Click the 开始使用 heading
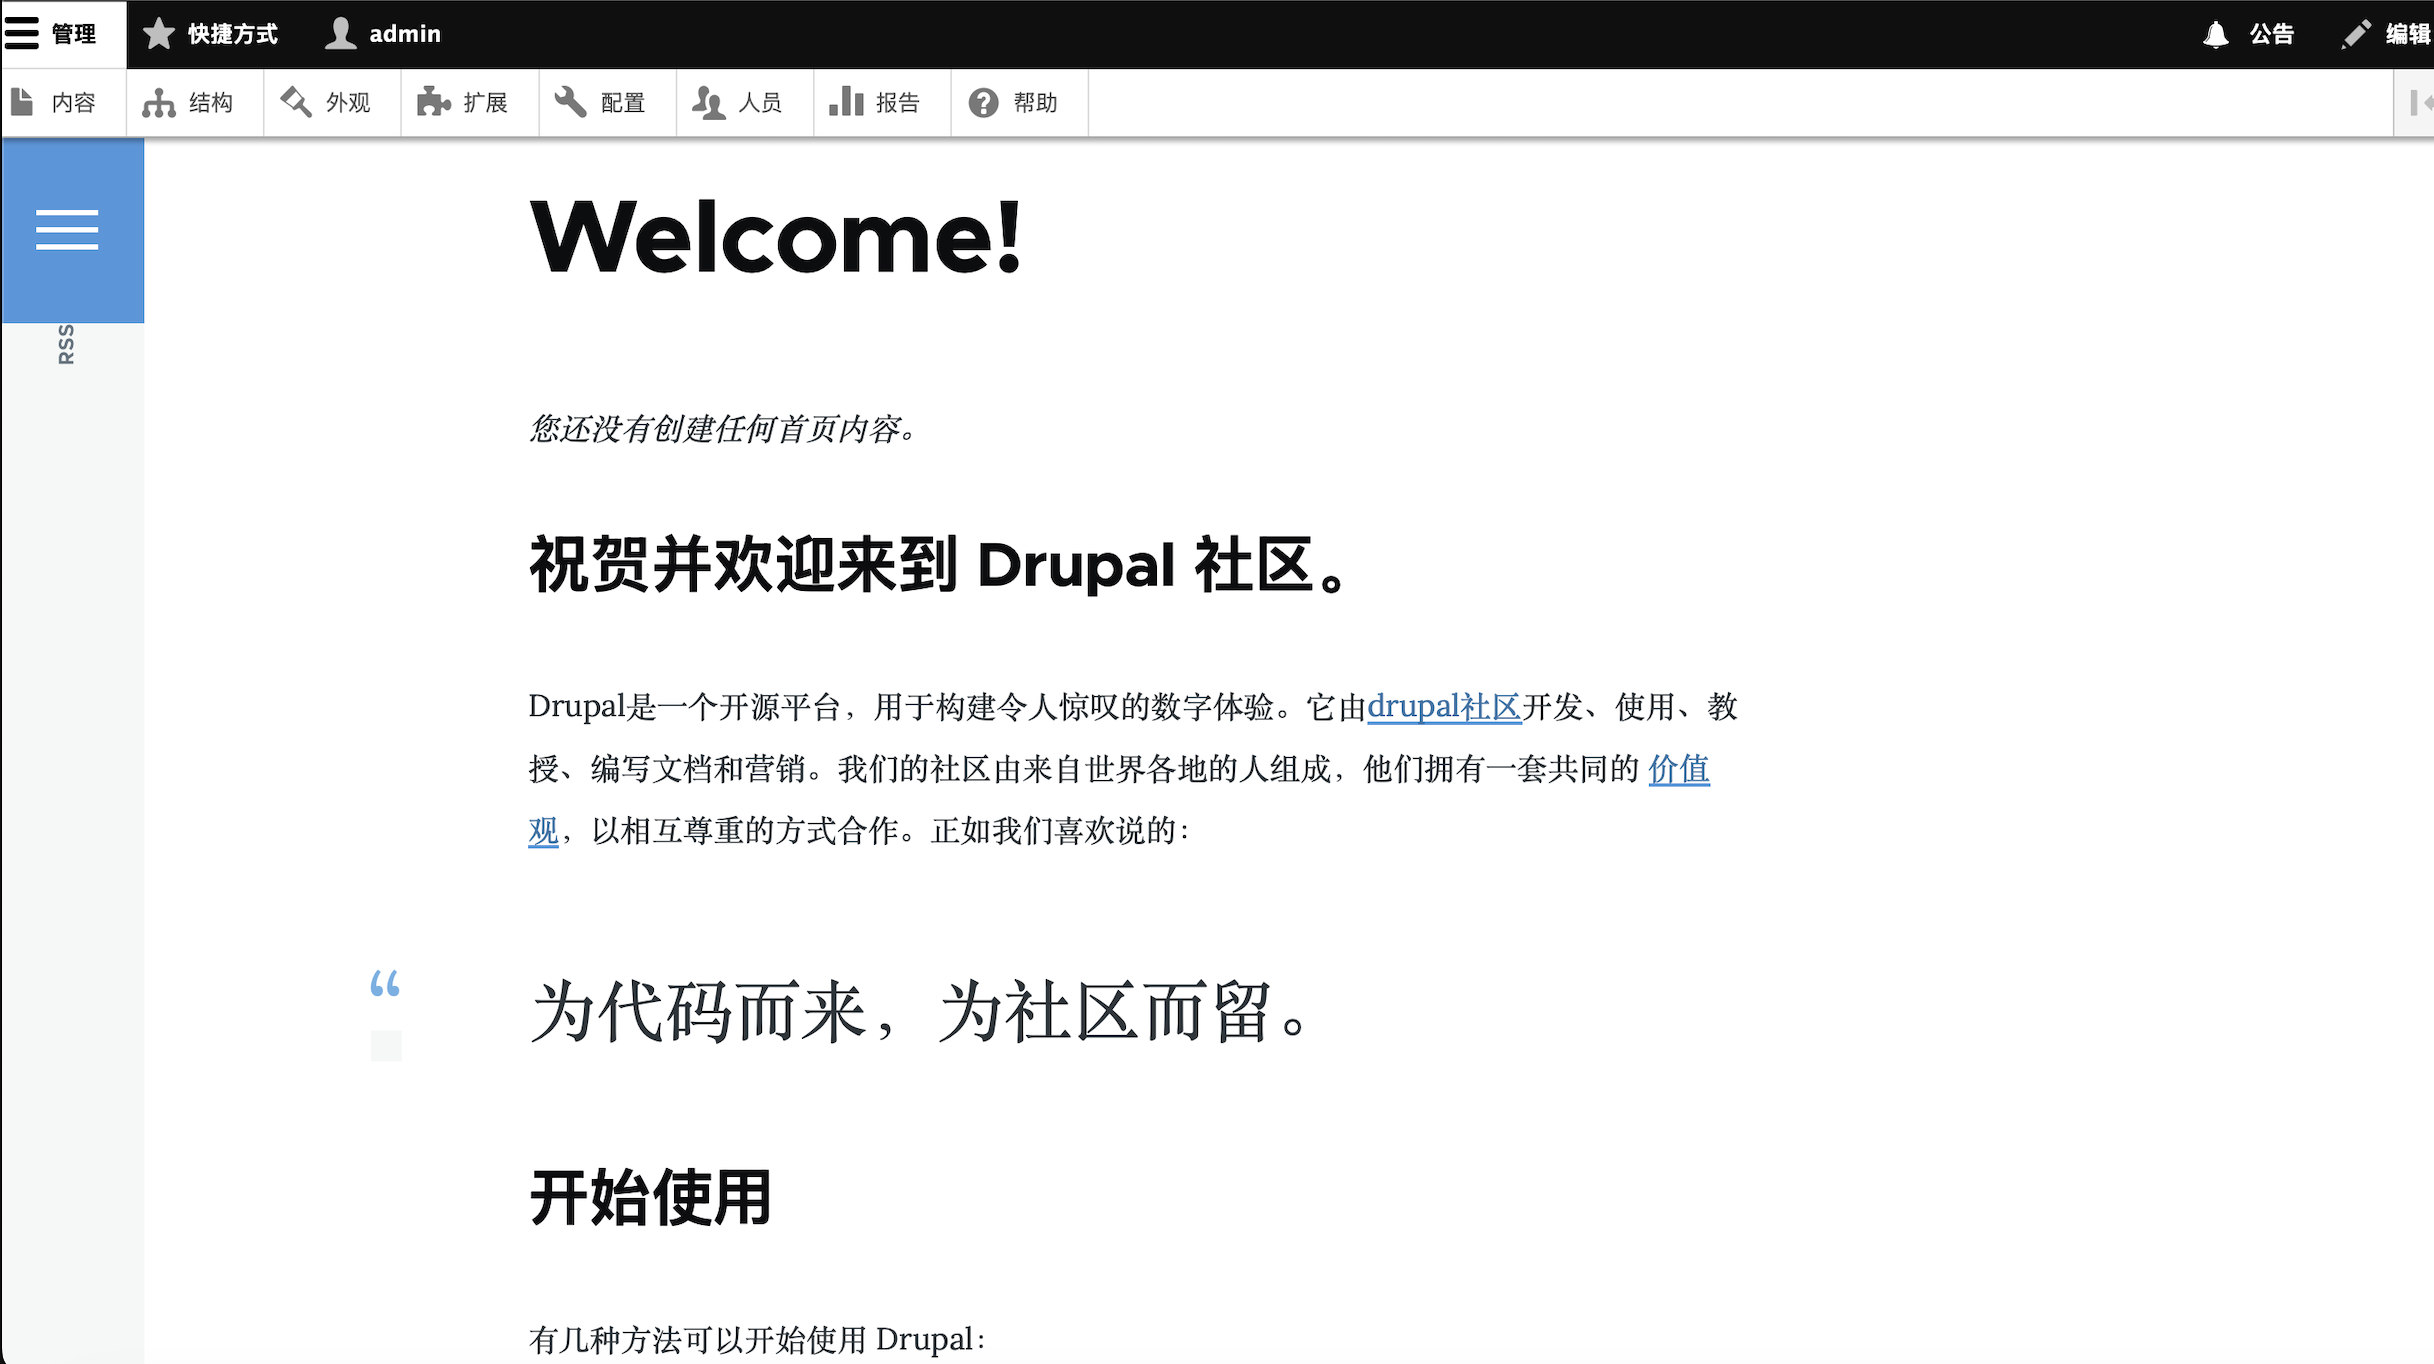The image size is (2434, 1364). click(650, 1197)
